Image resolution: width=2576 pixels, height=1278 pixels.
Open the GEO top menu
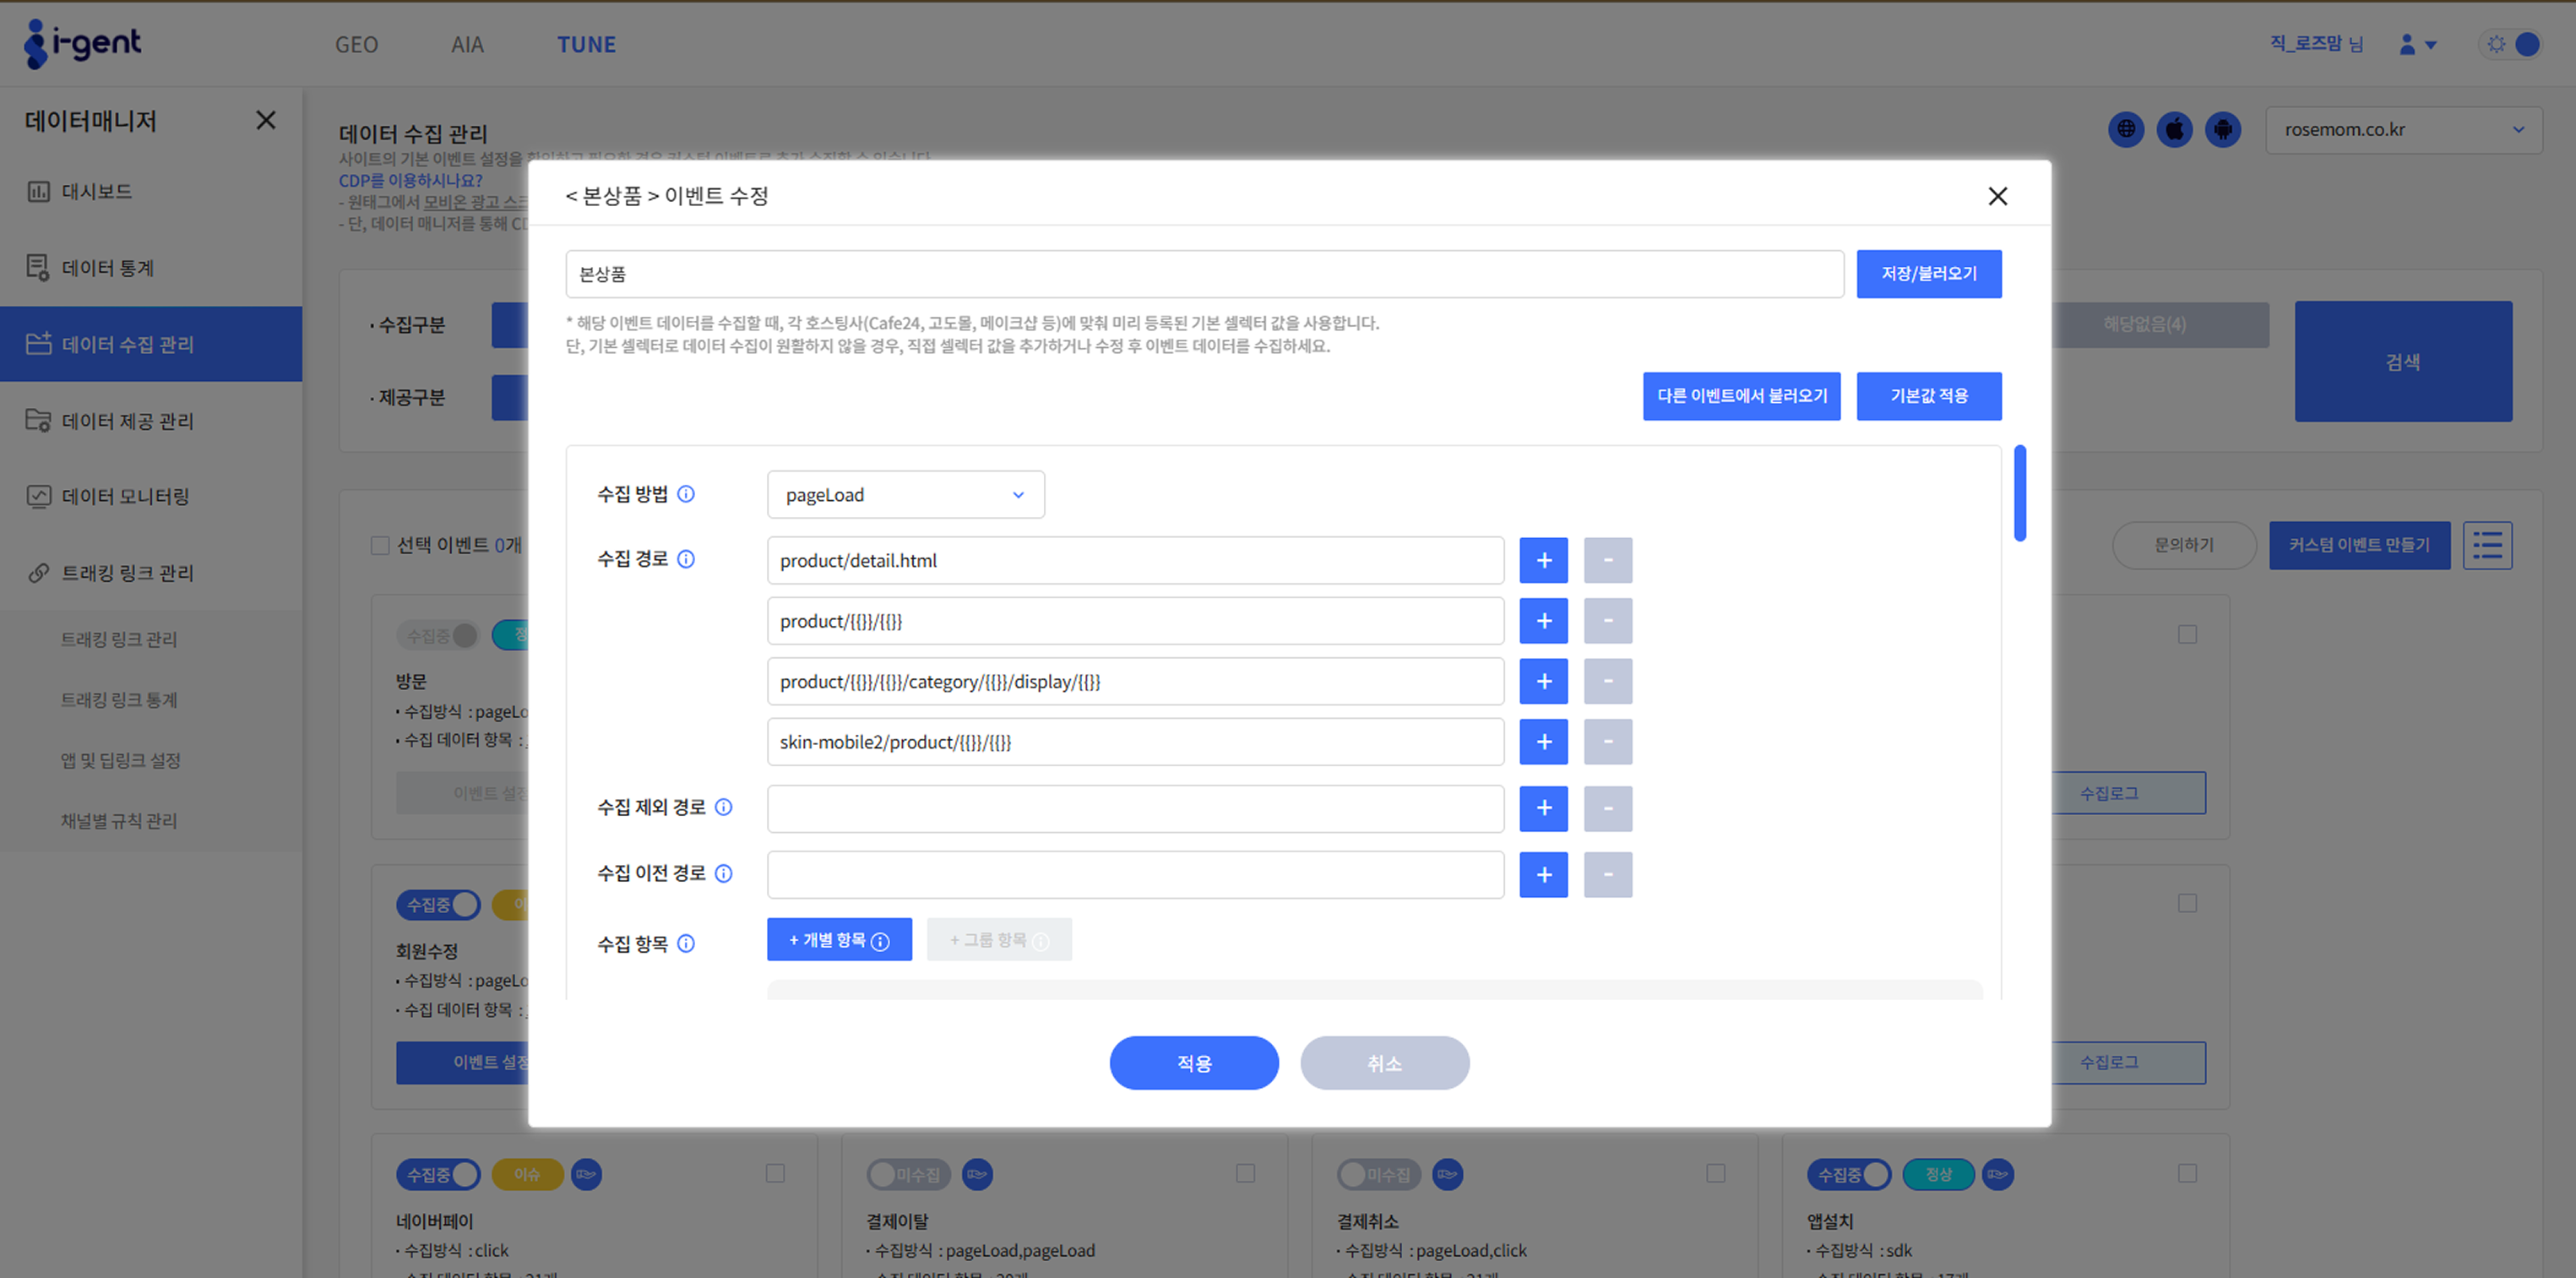pyautogui.click(x=356, y=45)
